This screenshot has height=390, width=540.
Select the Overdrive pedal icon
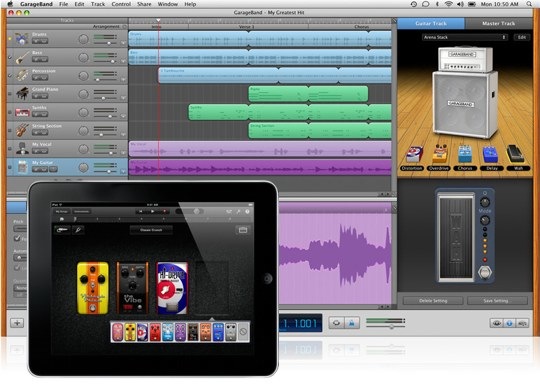(x=440, y=154)
